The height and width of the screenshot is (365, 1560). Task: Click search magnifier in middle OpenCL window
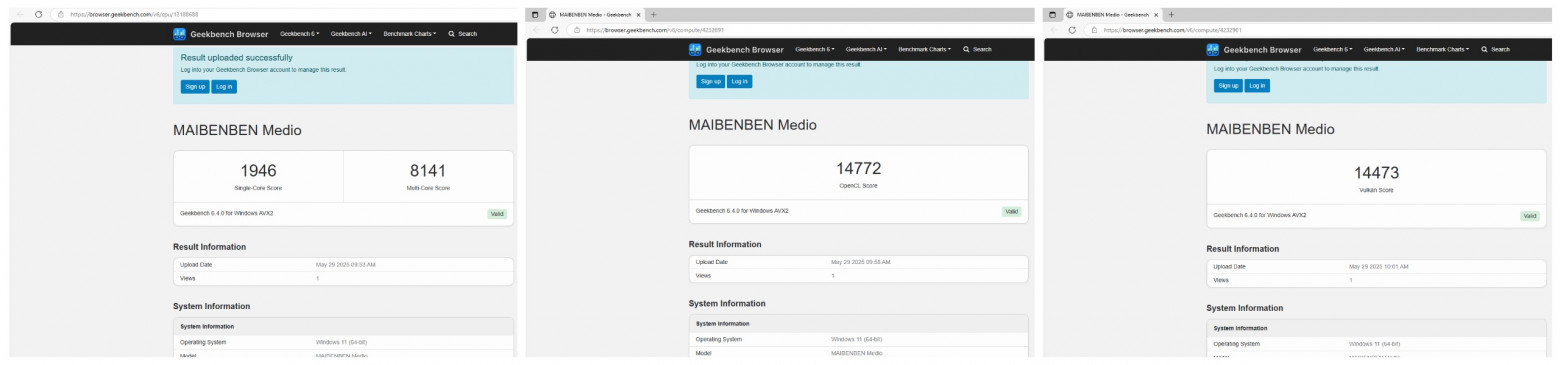966,49
